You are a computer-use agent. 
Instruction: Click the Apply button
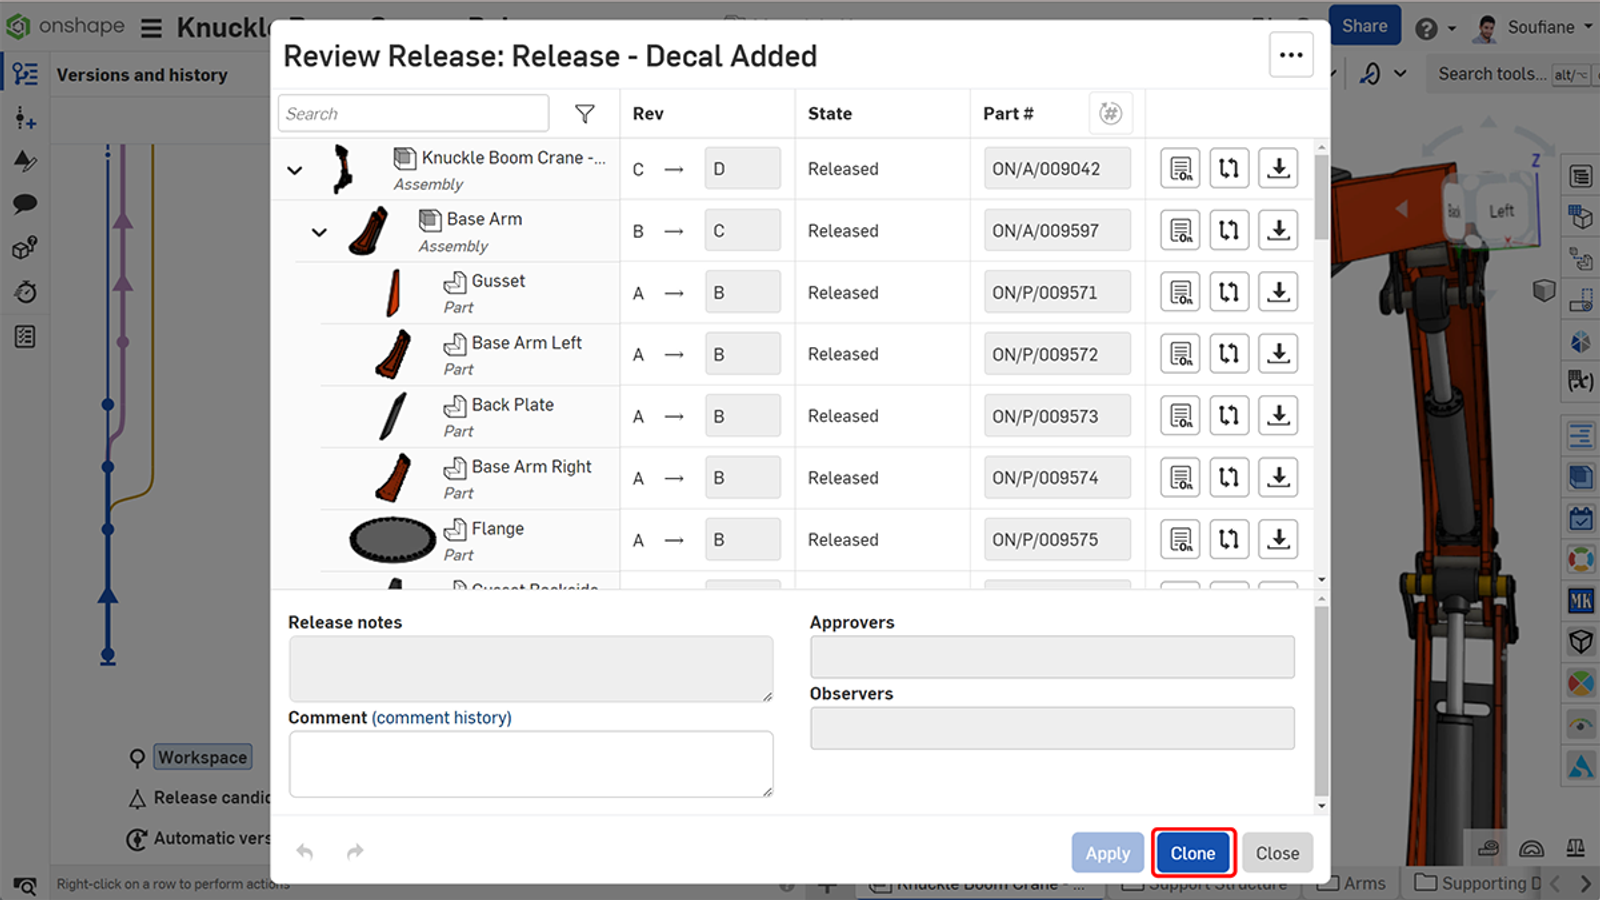click(x=1107, y=852)
